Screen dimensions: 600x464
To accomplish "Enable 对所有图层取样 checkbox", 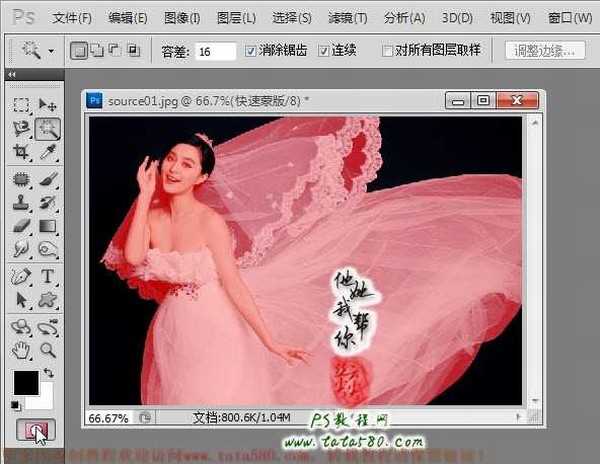I will [x=388, y=50].
